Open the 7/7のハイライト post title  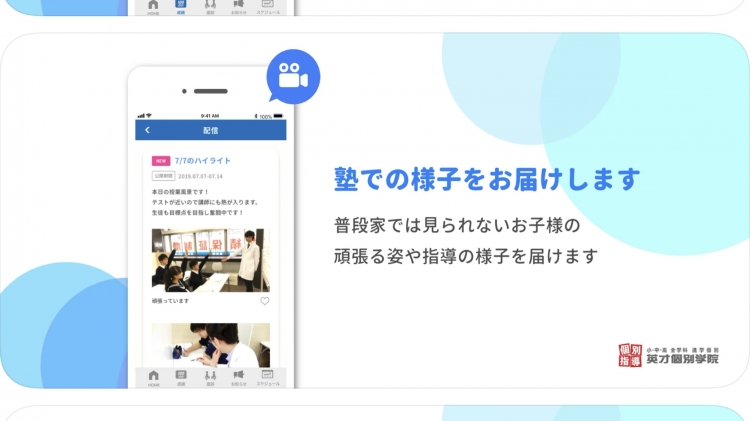click(203, 160)
